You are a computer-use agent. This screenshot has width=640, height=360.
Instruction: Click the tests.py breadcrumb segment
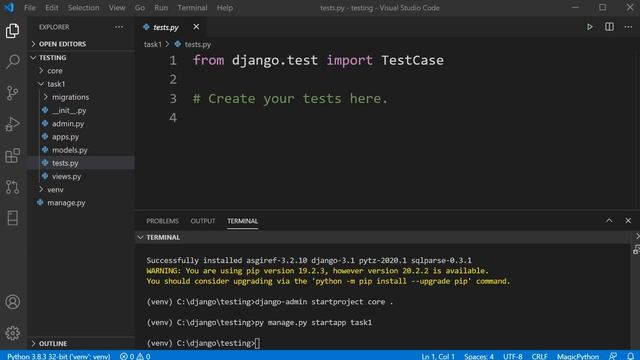pyautogui.click(x=198, y=44)
